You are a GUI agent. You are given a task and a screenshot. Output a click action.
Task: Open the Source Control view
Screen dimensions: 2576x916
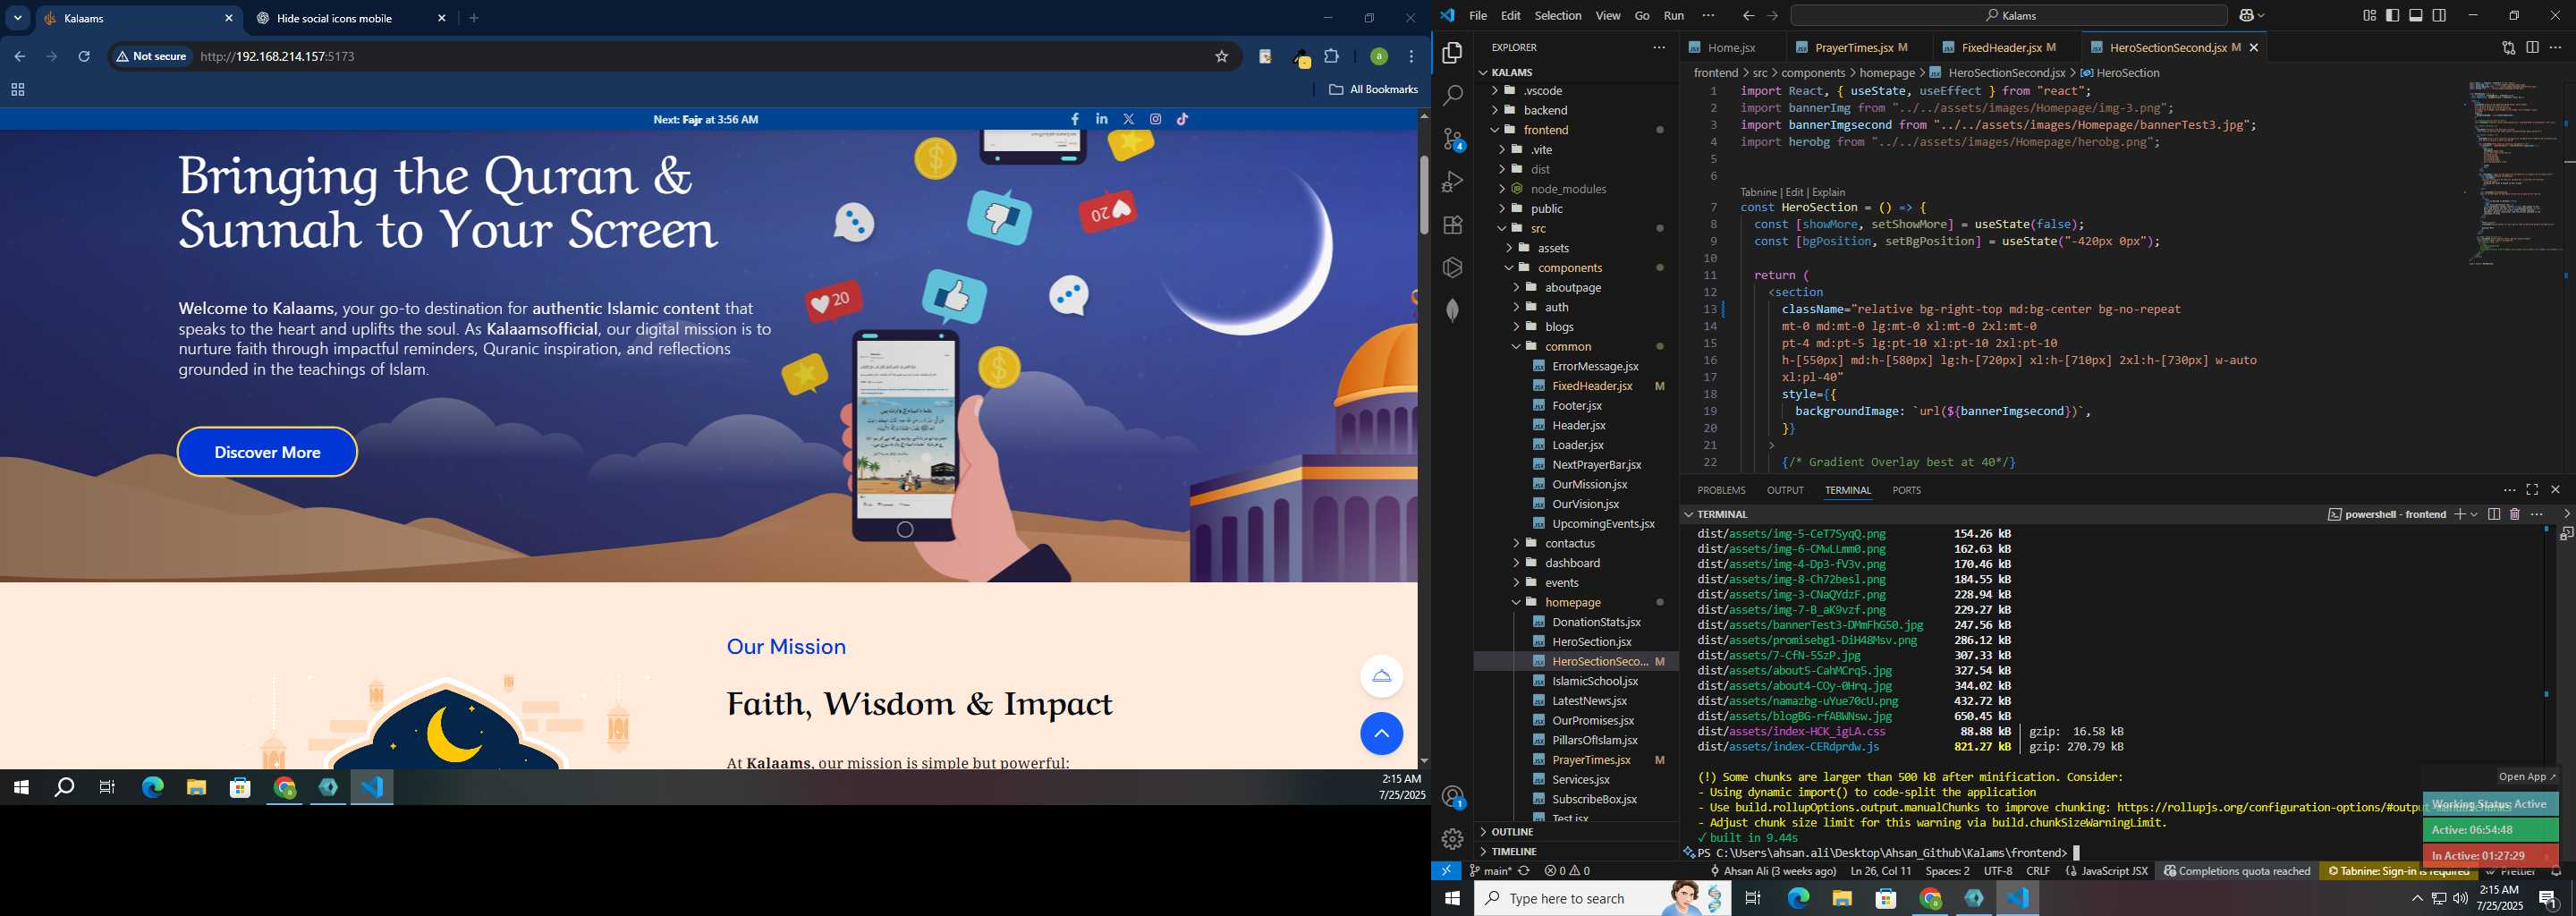pyautogui.click(x=1452, y=139)
